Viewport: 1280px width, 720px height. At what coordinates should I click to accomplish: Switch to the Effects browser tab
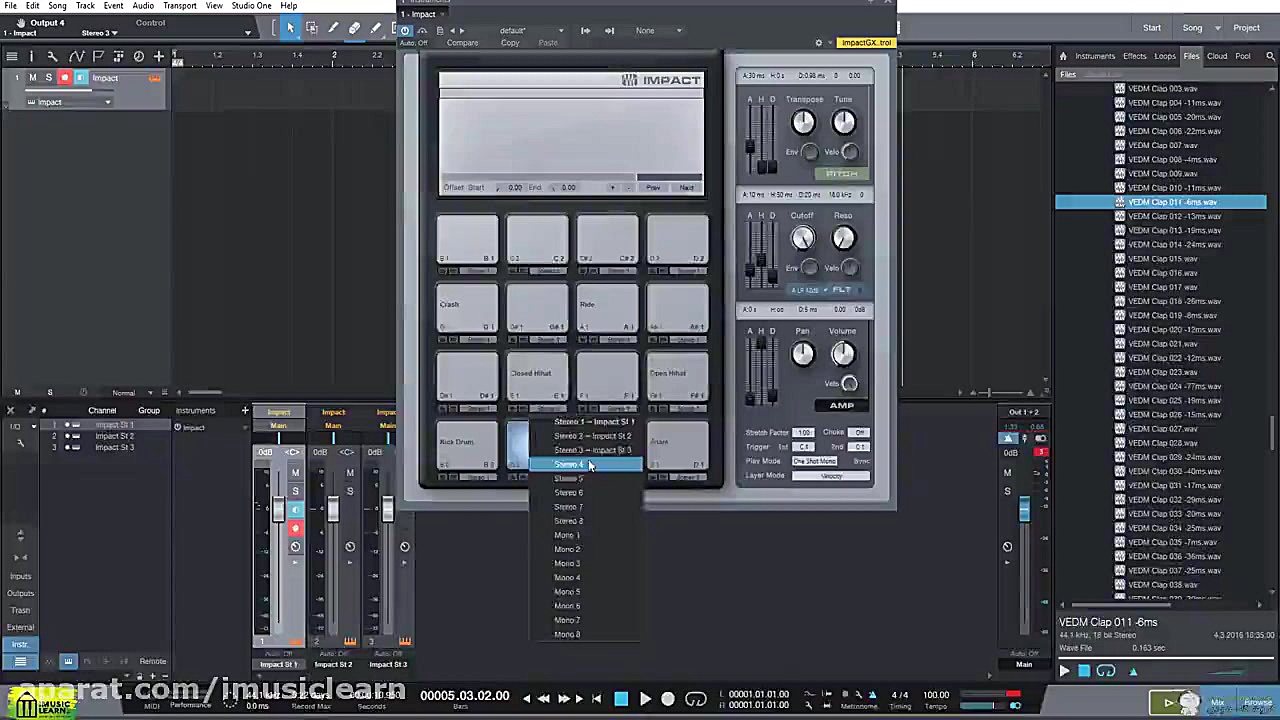pos(1134,56)
